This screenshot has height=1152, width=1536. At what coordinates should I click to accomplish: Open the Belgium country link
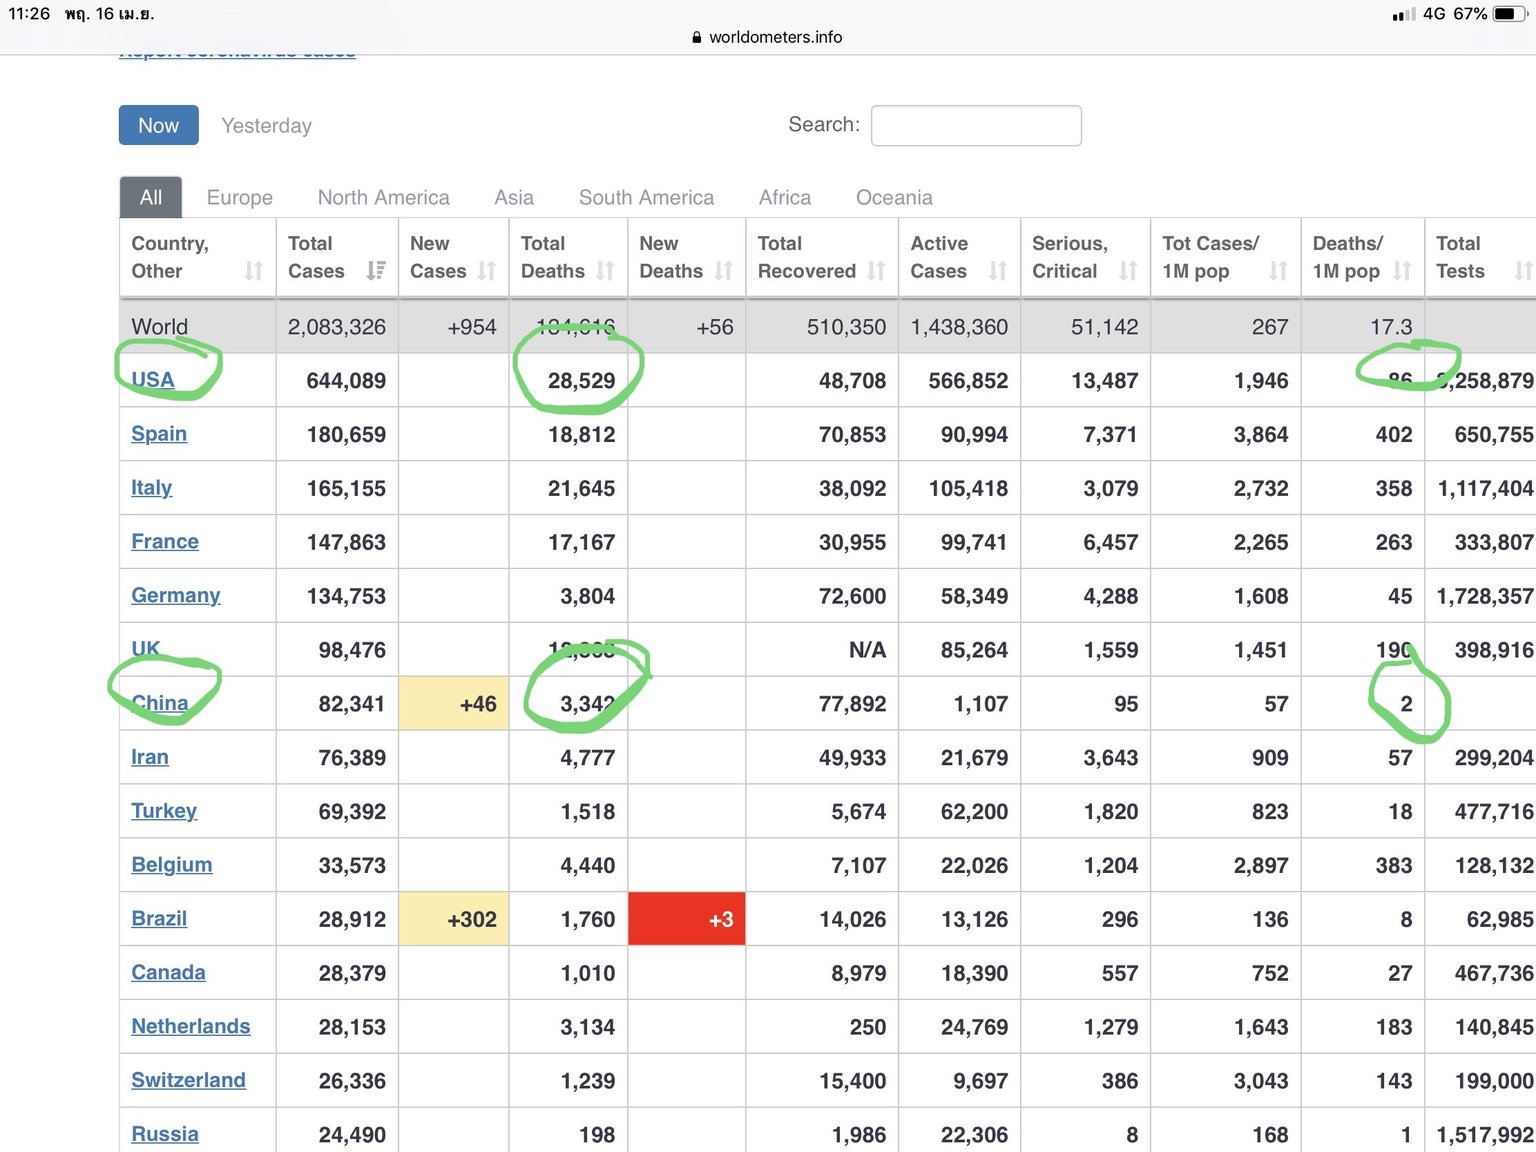point(172,865)
